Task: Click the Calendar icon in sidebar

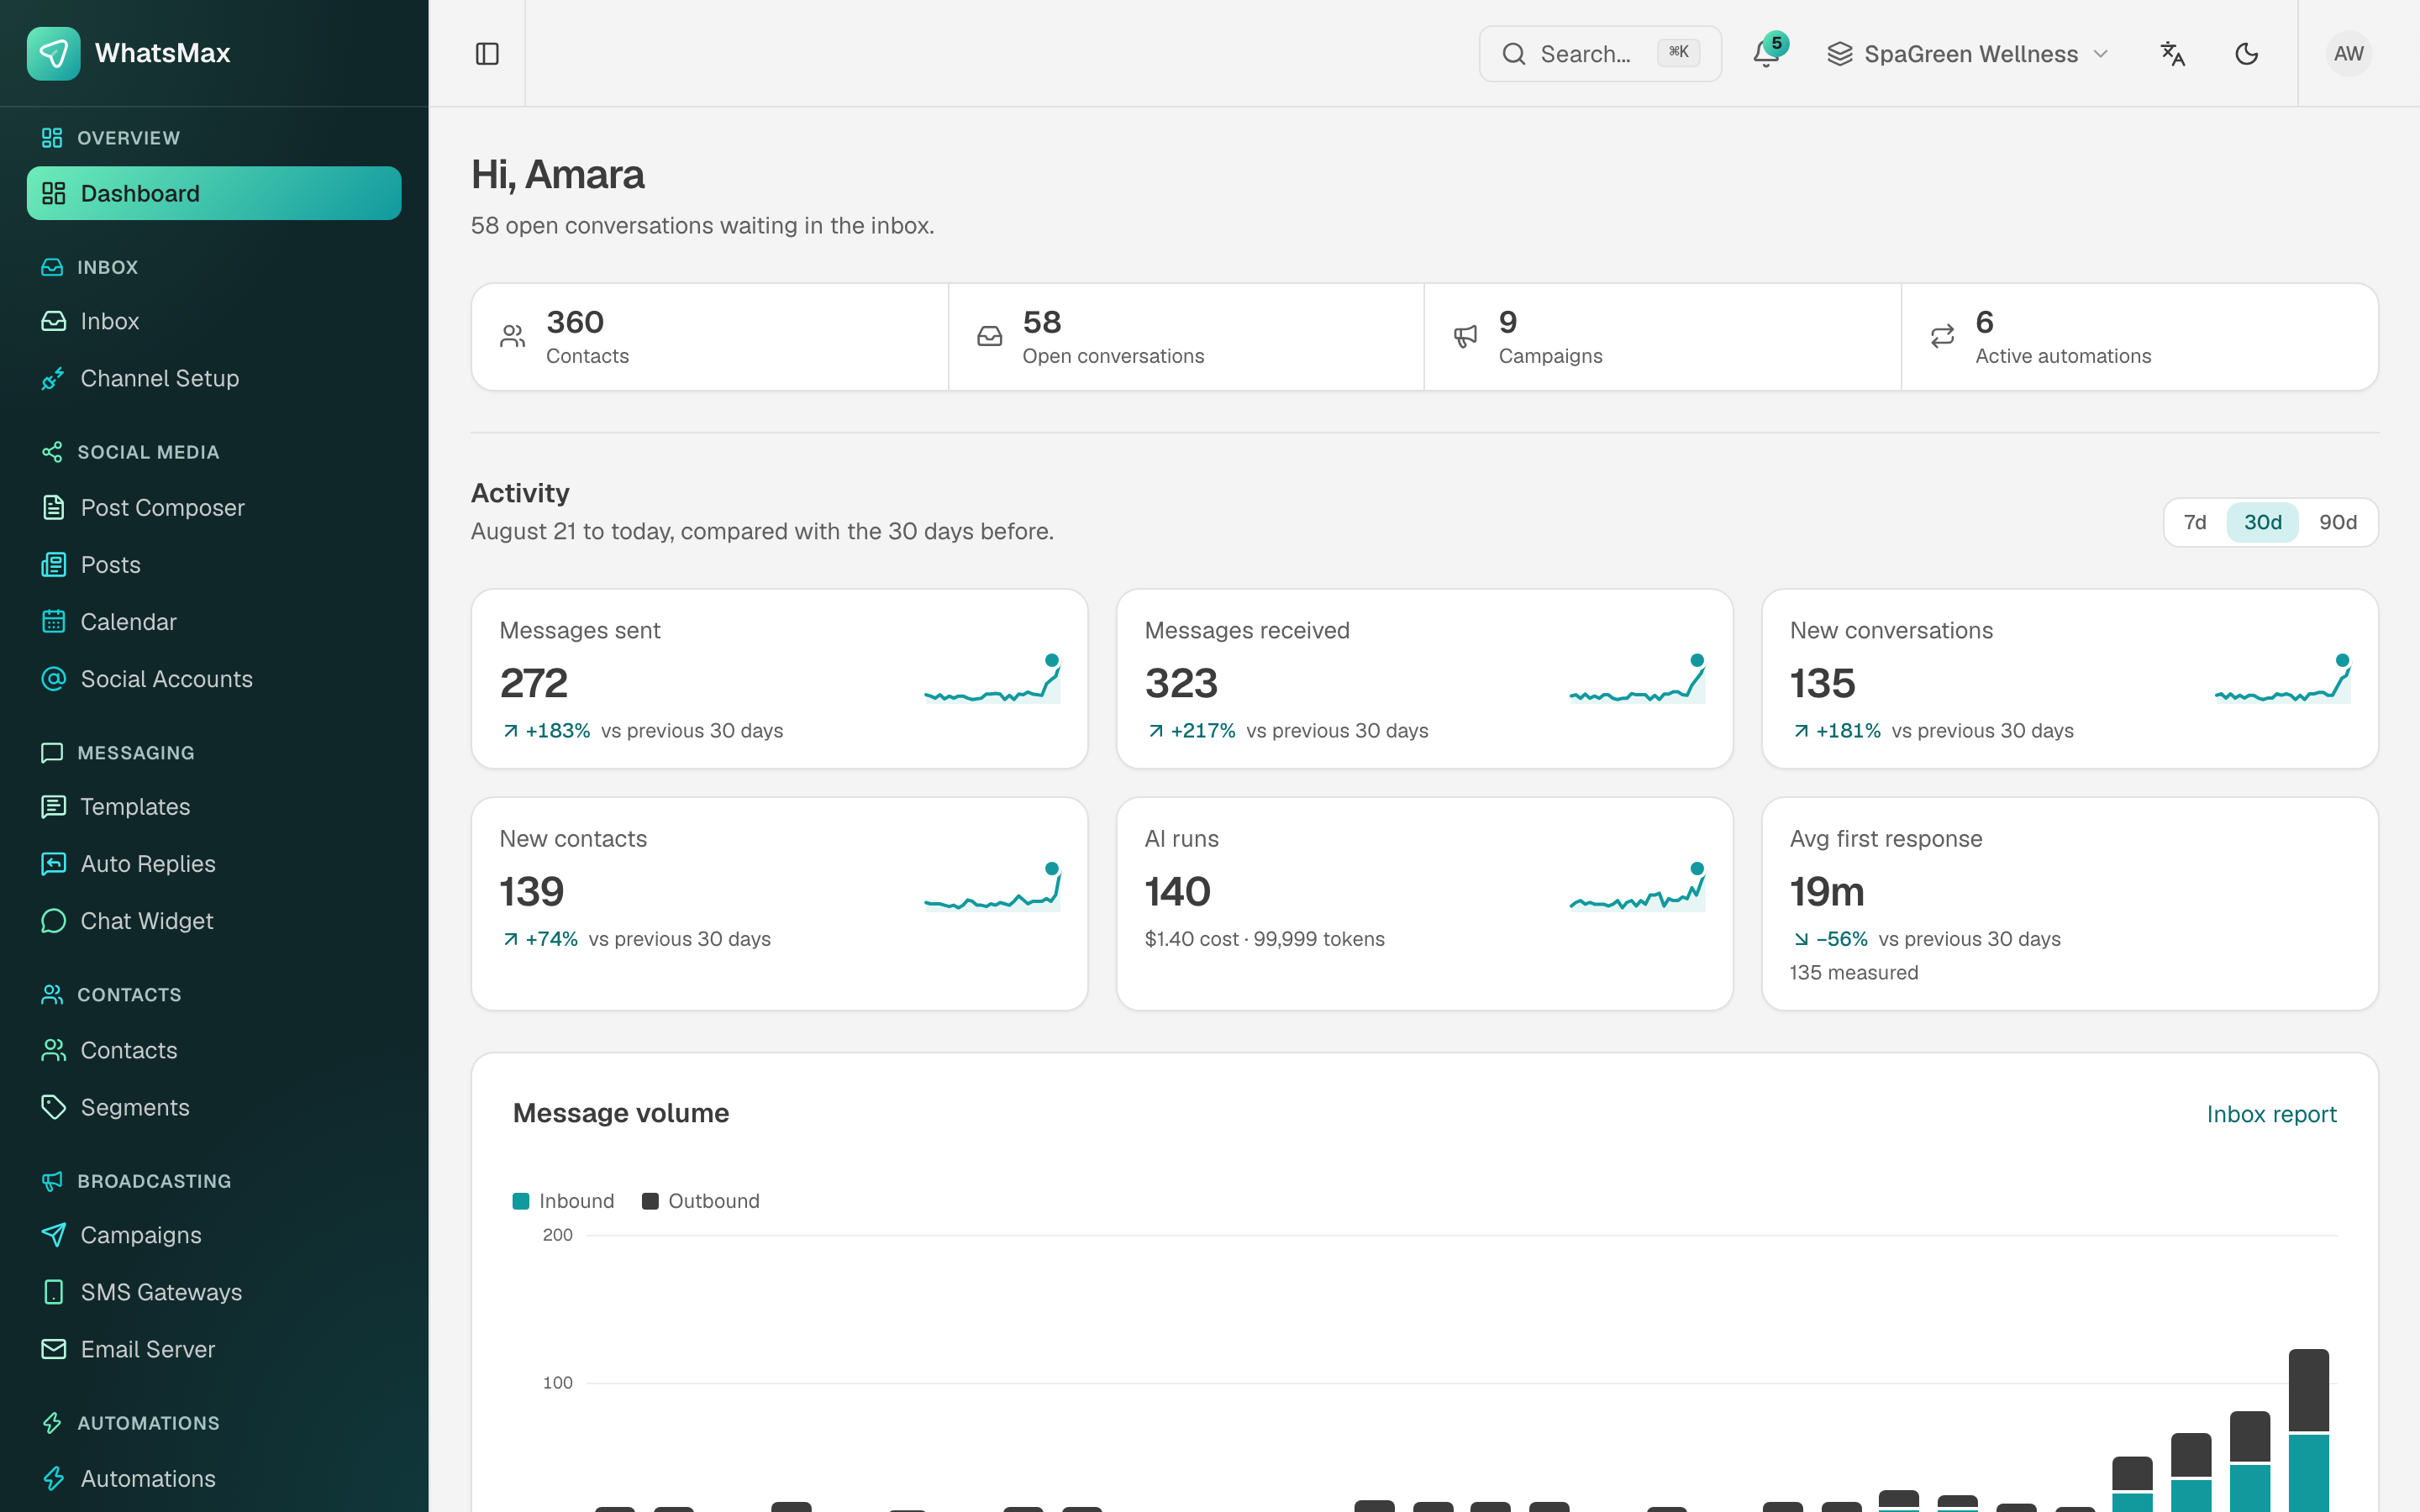Action: 54,621
